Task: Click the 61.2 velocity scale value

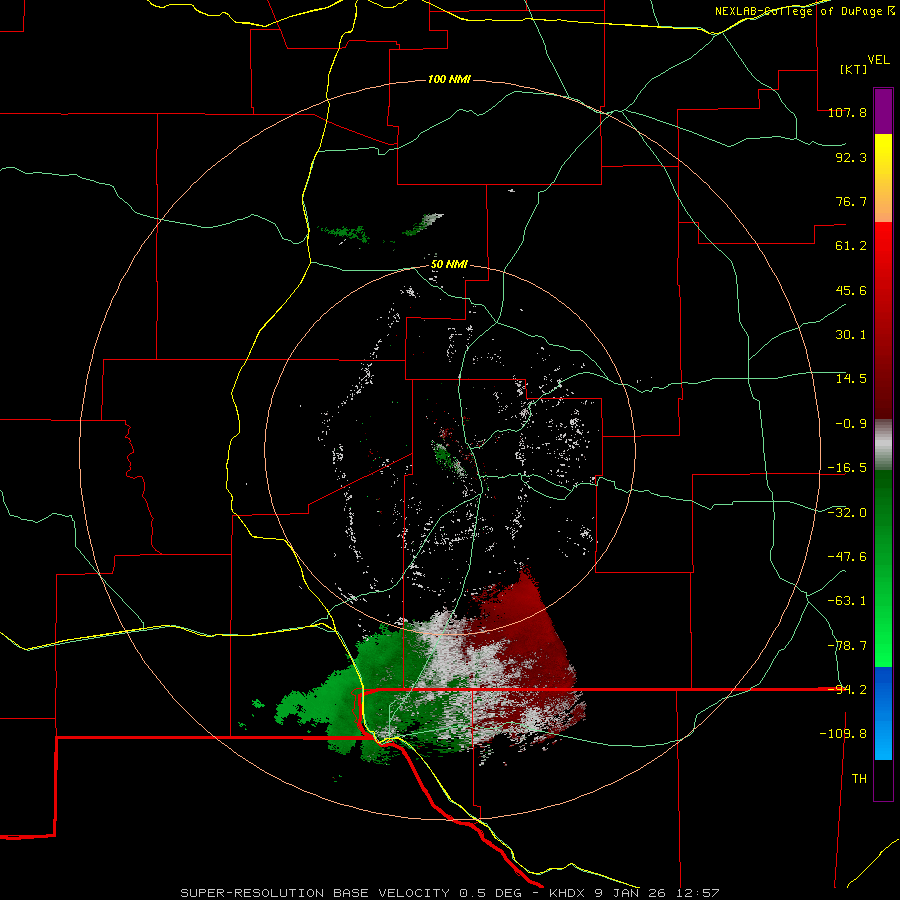Action: click(851, 246)
